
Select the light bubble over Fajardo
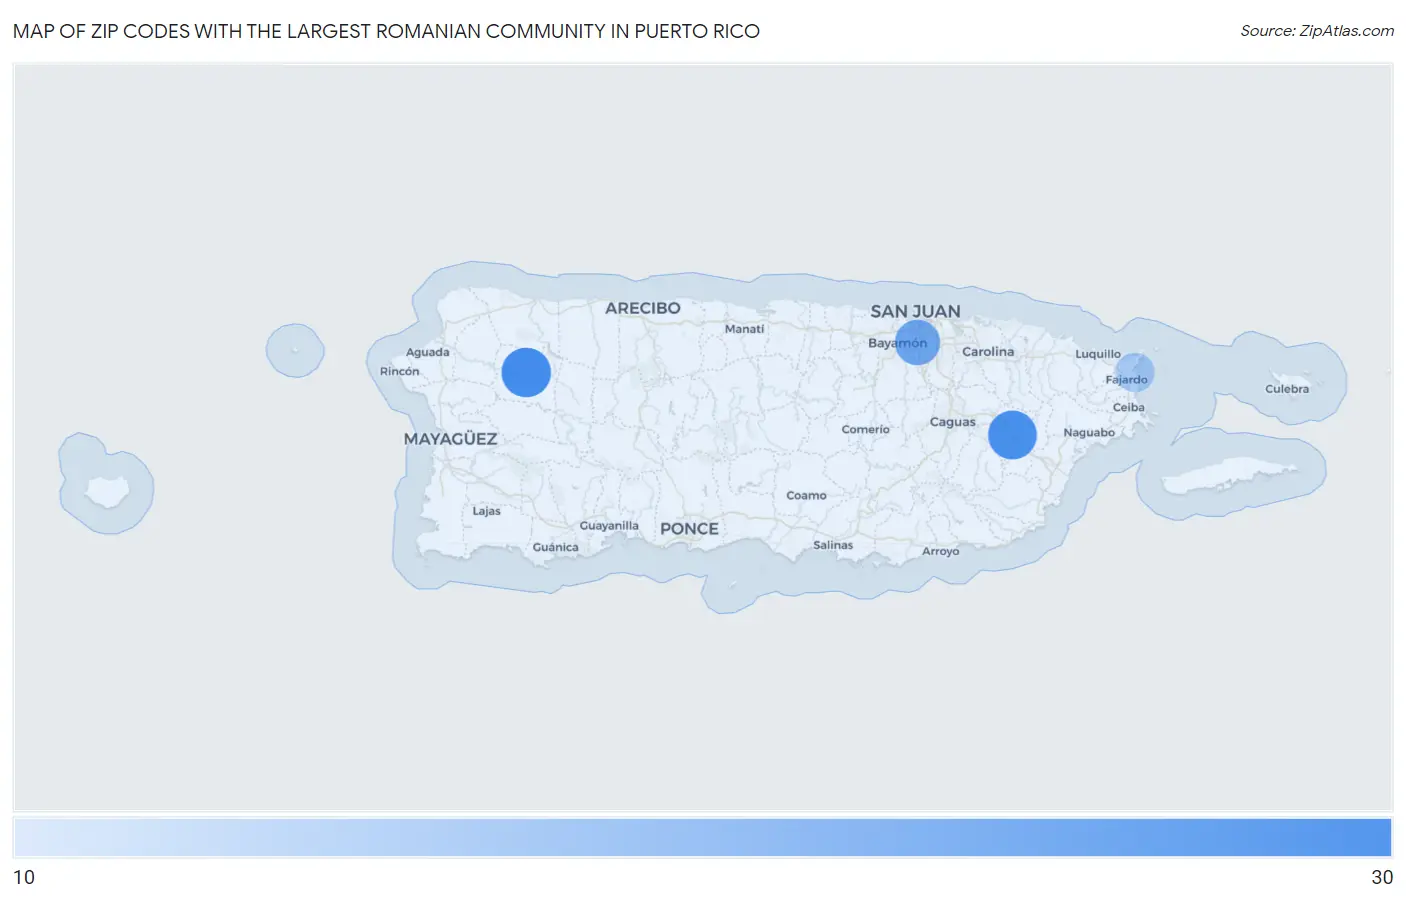pos(1135,372)
